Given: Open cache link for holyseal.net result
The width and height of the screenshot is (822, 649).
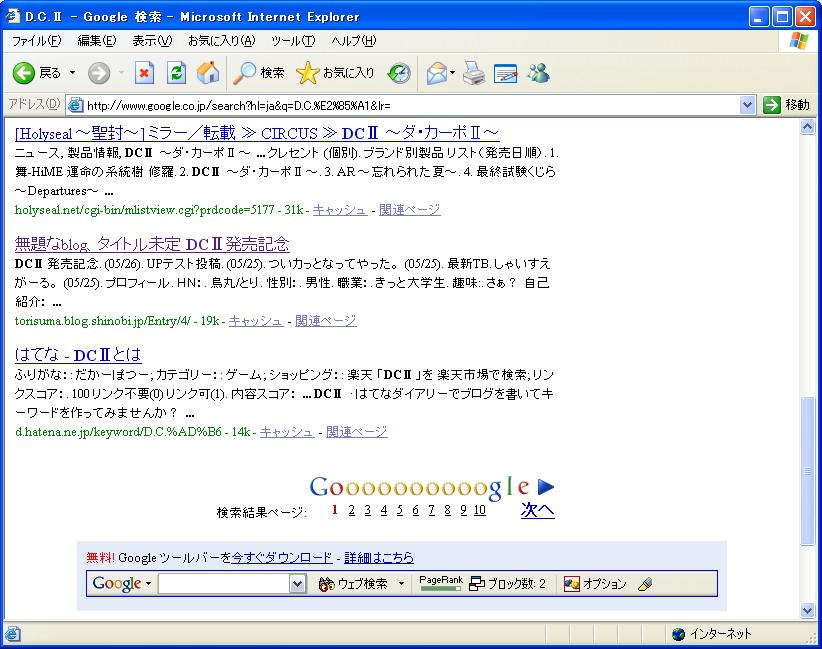Looking at the screenshot, I should 339,210.
